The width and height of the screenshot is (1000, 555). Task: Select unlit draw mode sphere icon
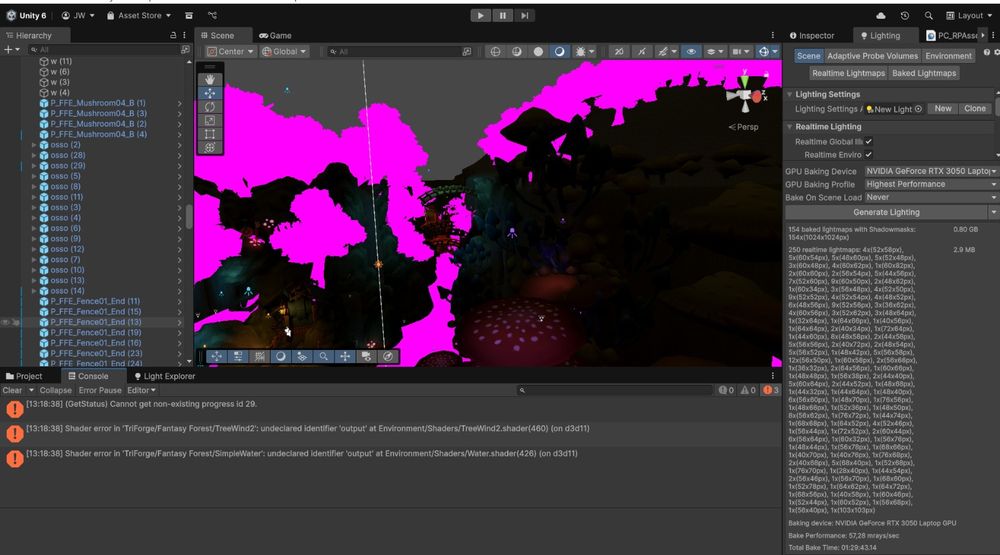[x=538, y=52]
